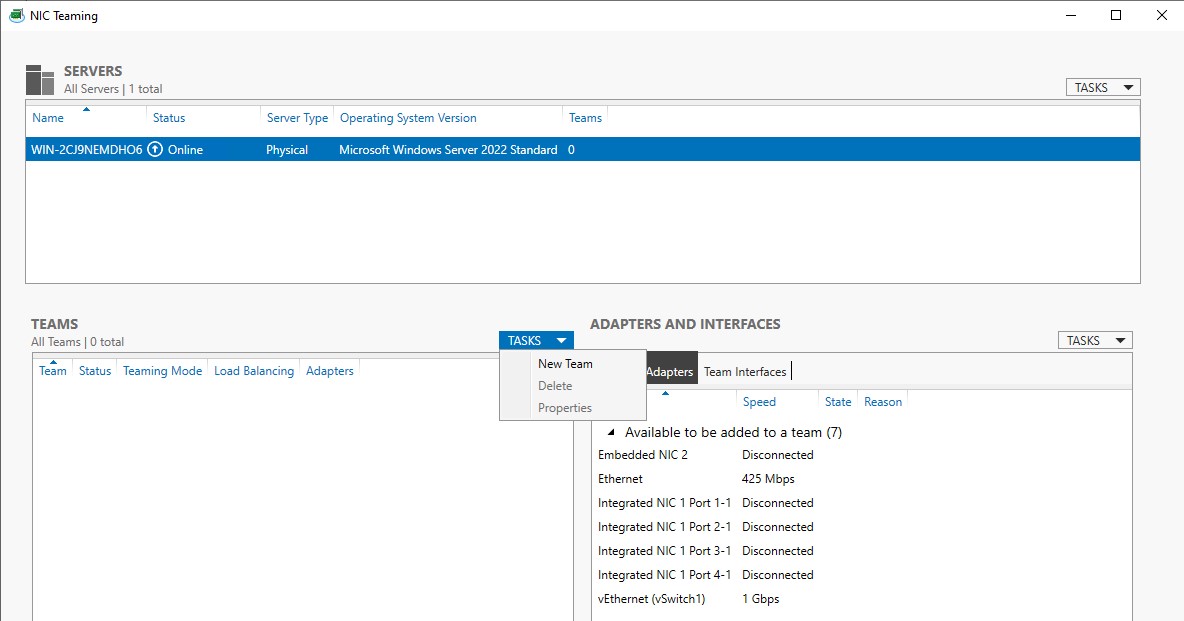
Task: Collapse the Available to be added to a team group
Action: (x=611, y=431)
